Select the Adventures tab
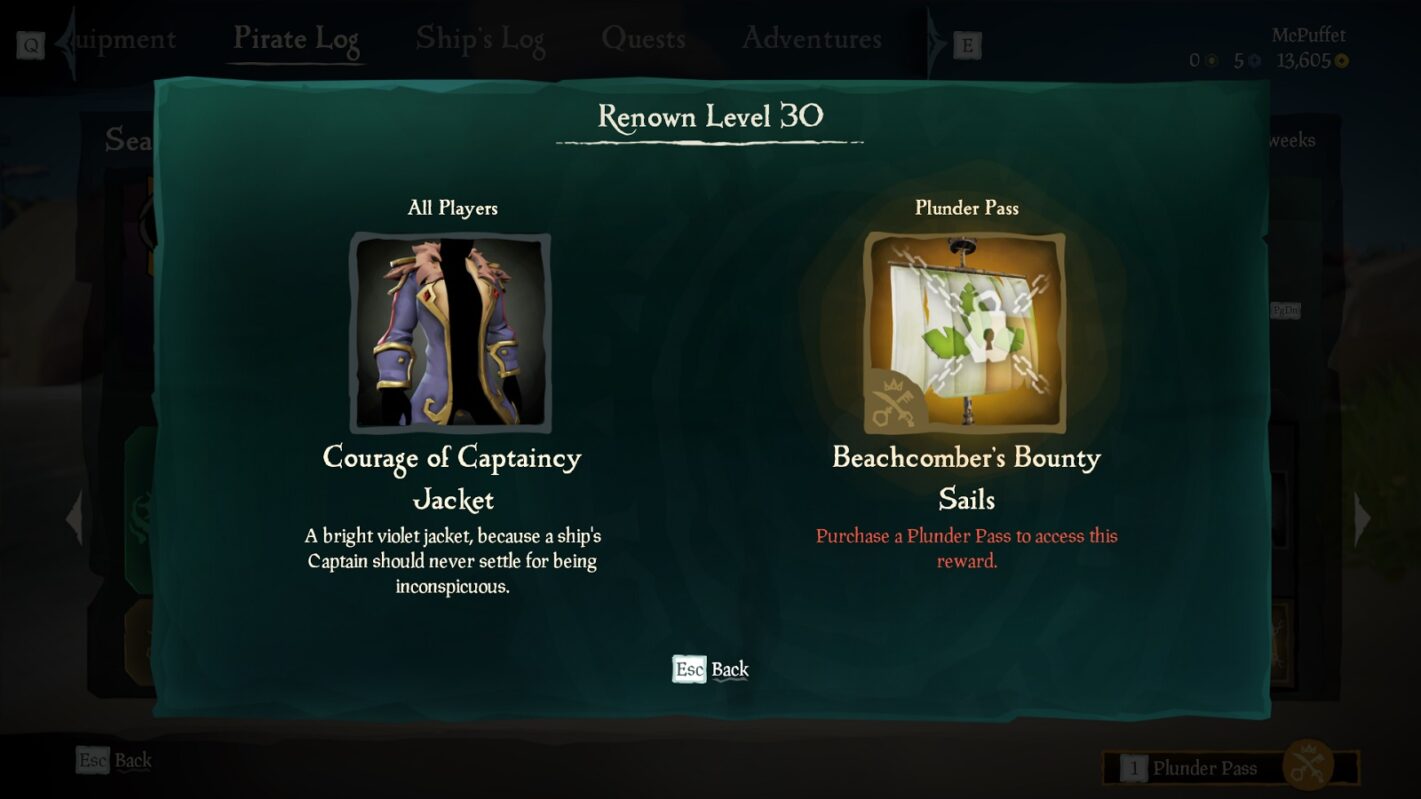Screen dimensions: 1421x799 point(812,39)
